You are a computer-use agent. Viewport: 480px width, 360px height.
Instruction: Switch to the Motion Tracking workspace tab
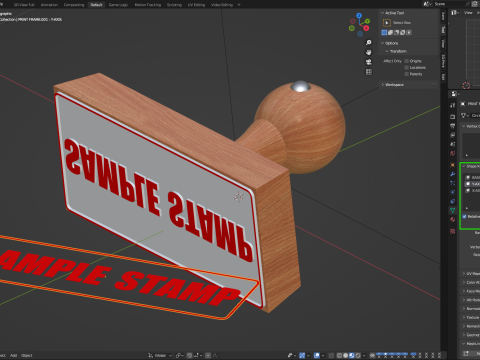[148, 5]
